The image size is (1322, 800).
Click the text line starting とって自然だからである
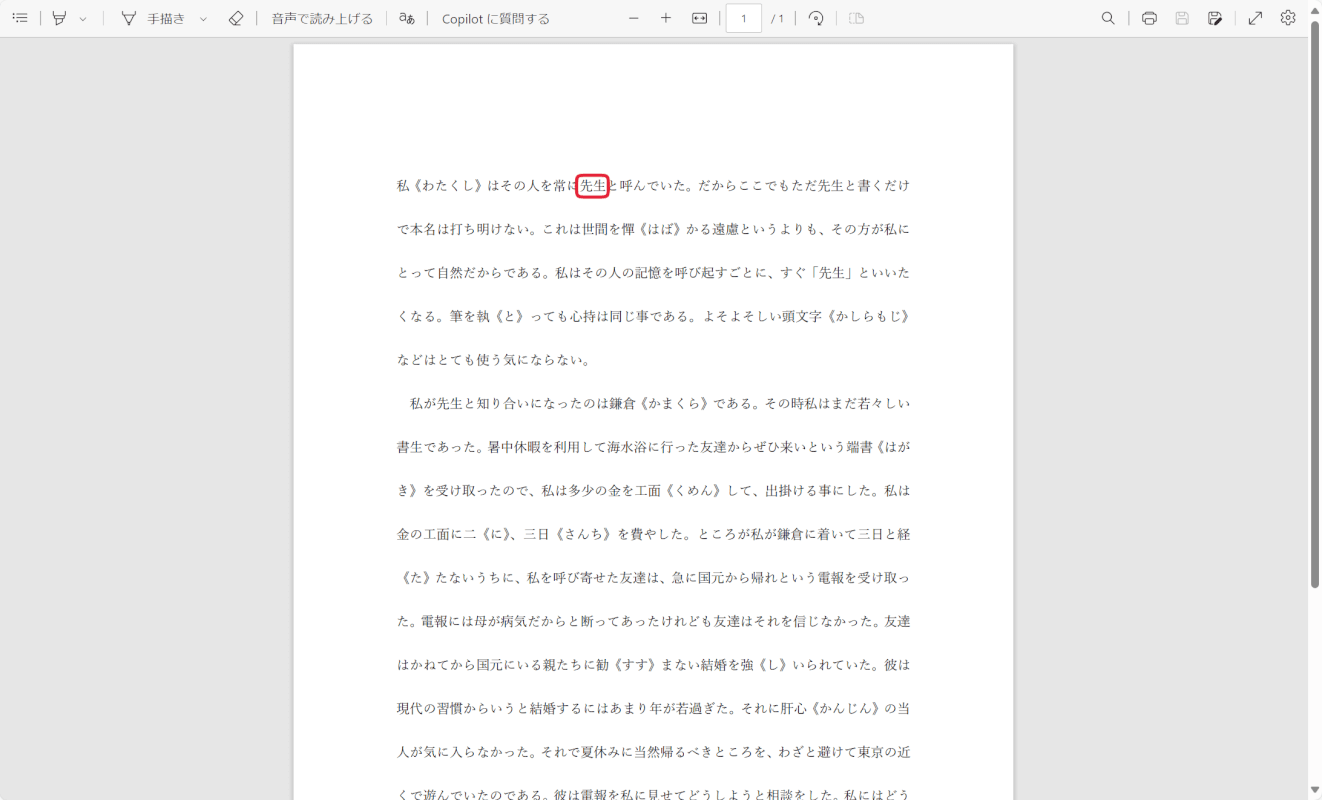click(653, 272)
